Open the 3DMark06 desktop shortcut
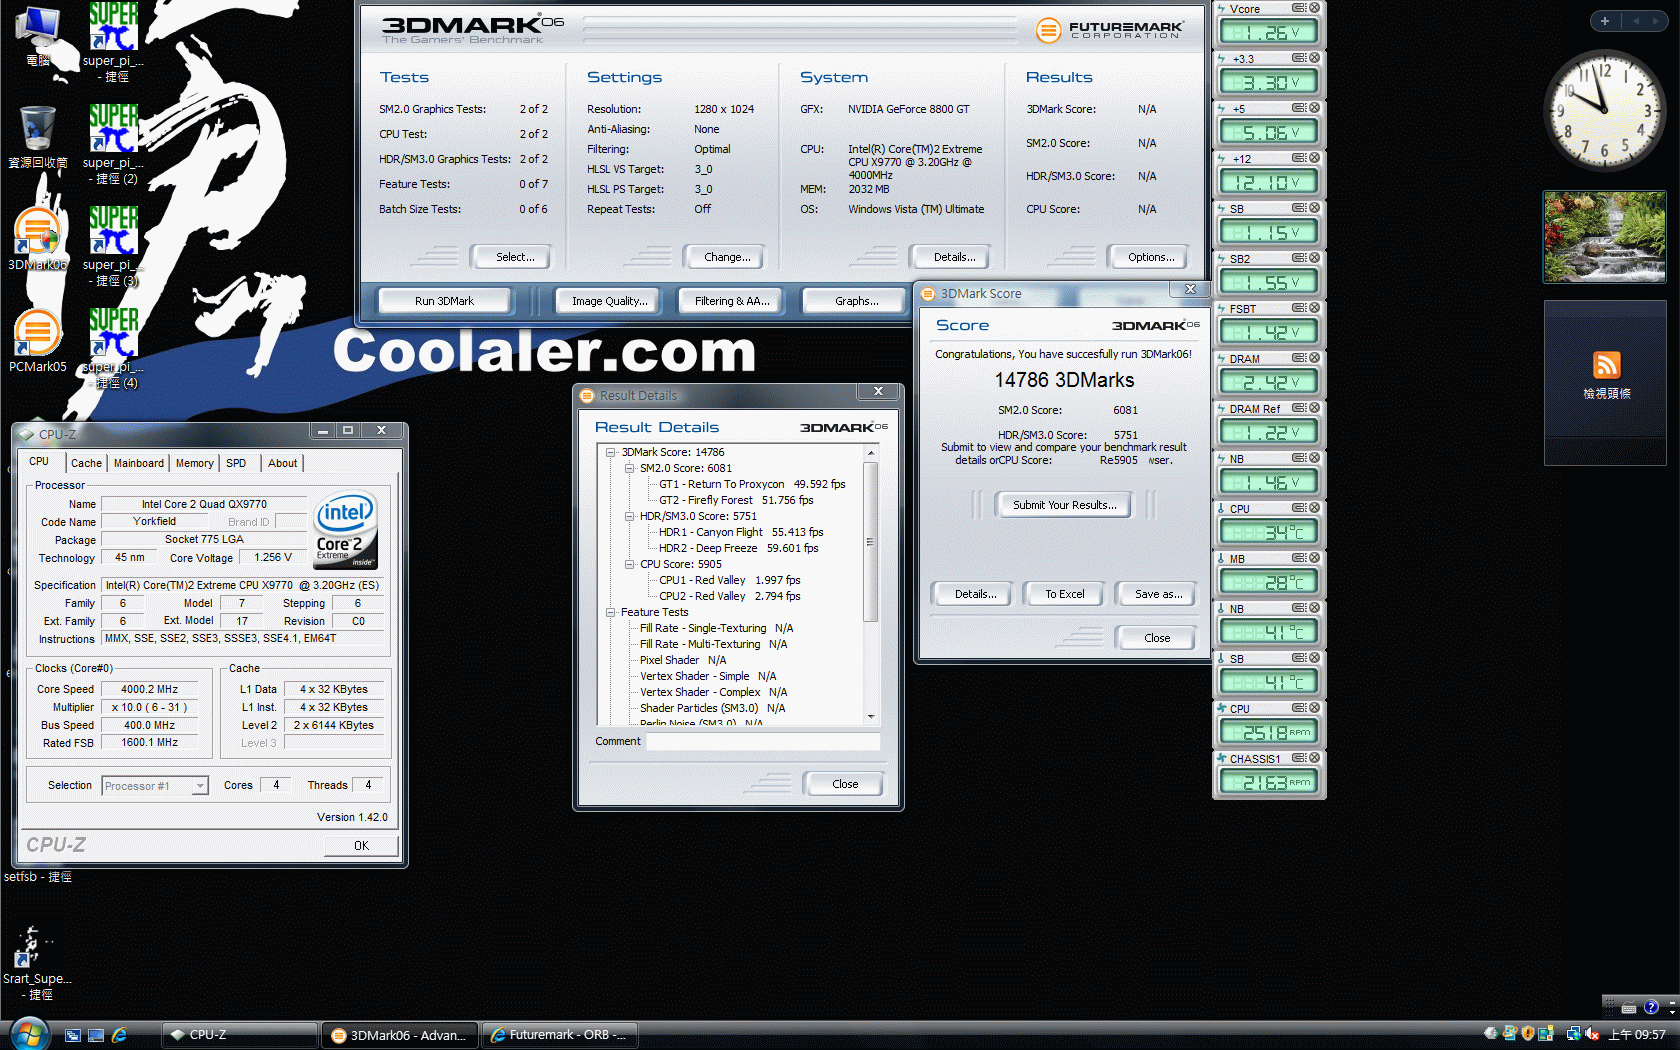The image size is (1680, 1050). point(37,239)
